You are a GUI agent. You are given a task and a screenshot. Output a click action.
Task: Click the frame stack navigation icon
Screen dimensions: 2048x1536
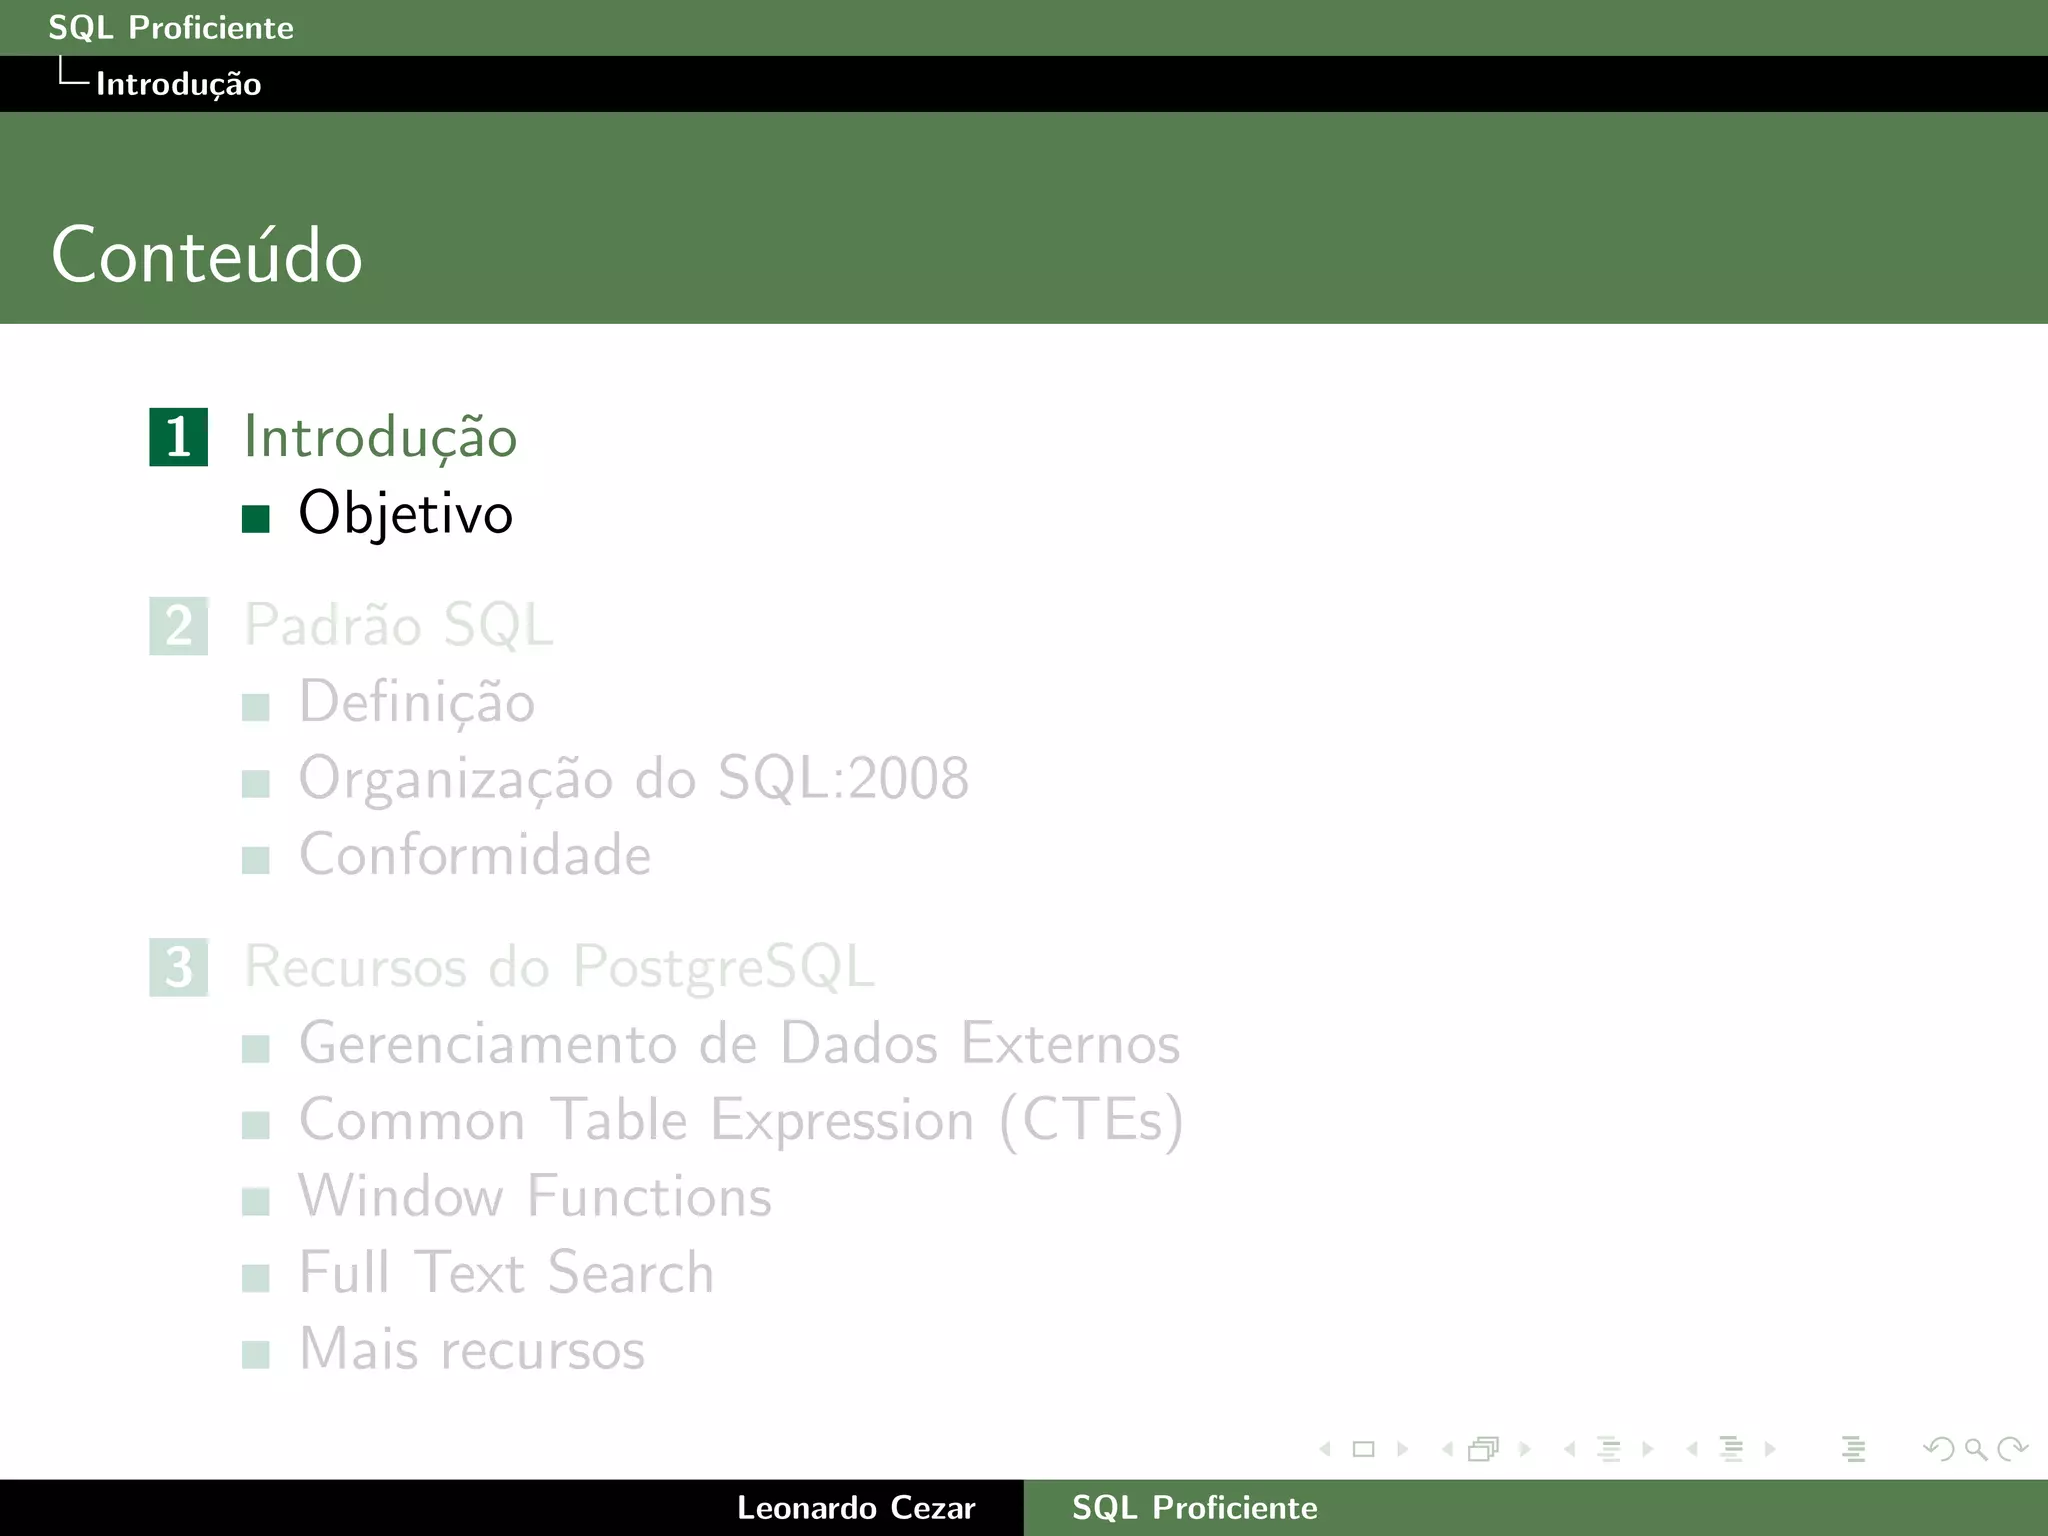tap(1484, 1449)
